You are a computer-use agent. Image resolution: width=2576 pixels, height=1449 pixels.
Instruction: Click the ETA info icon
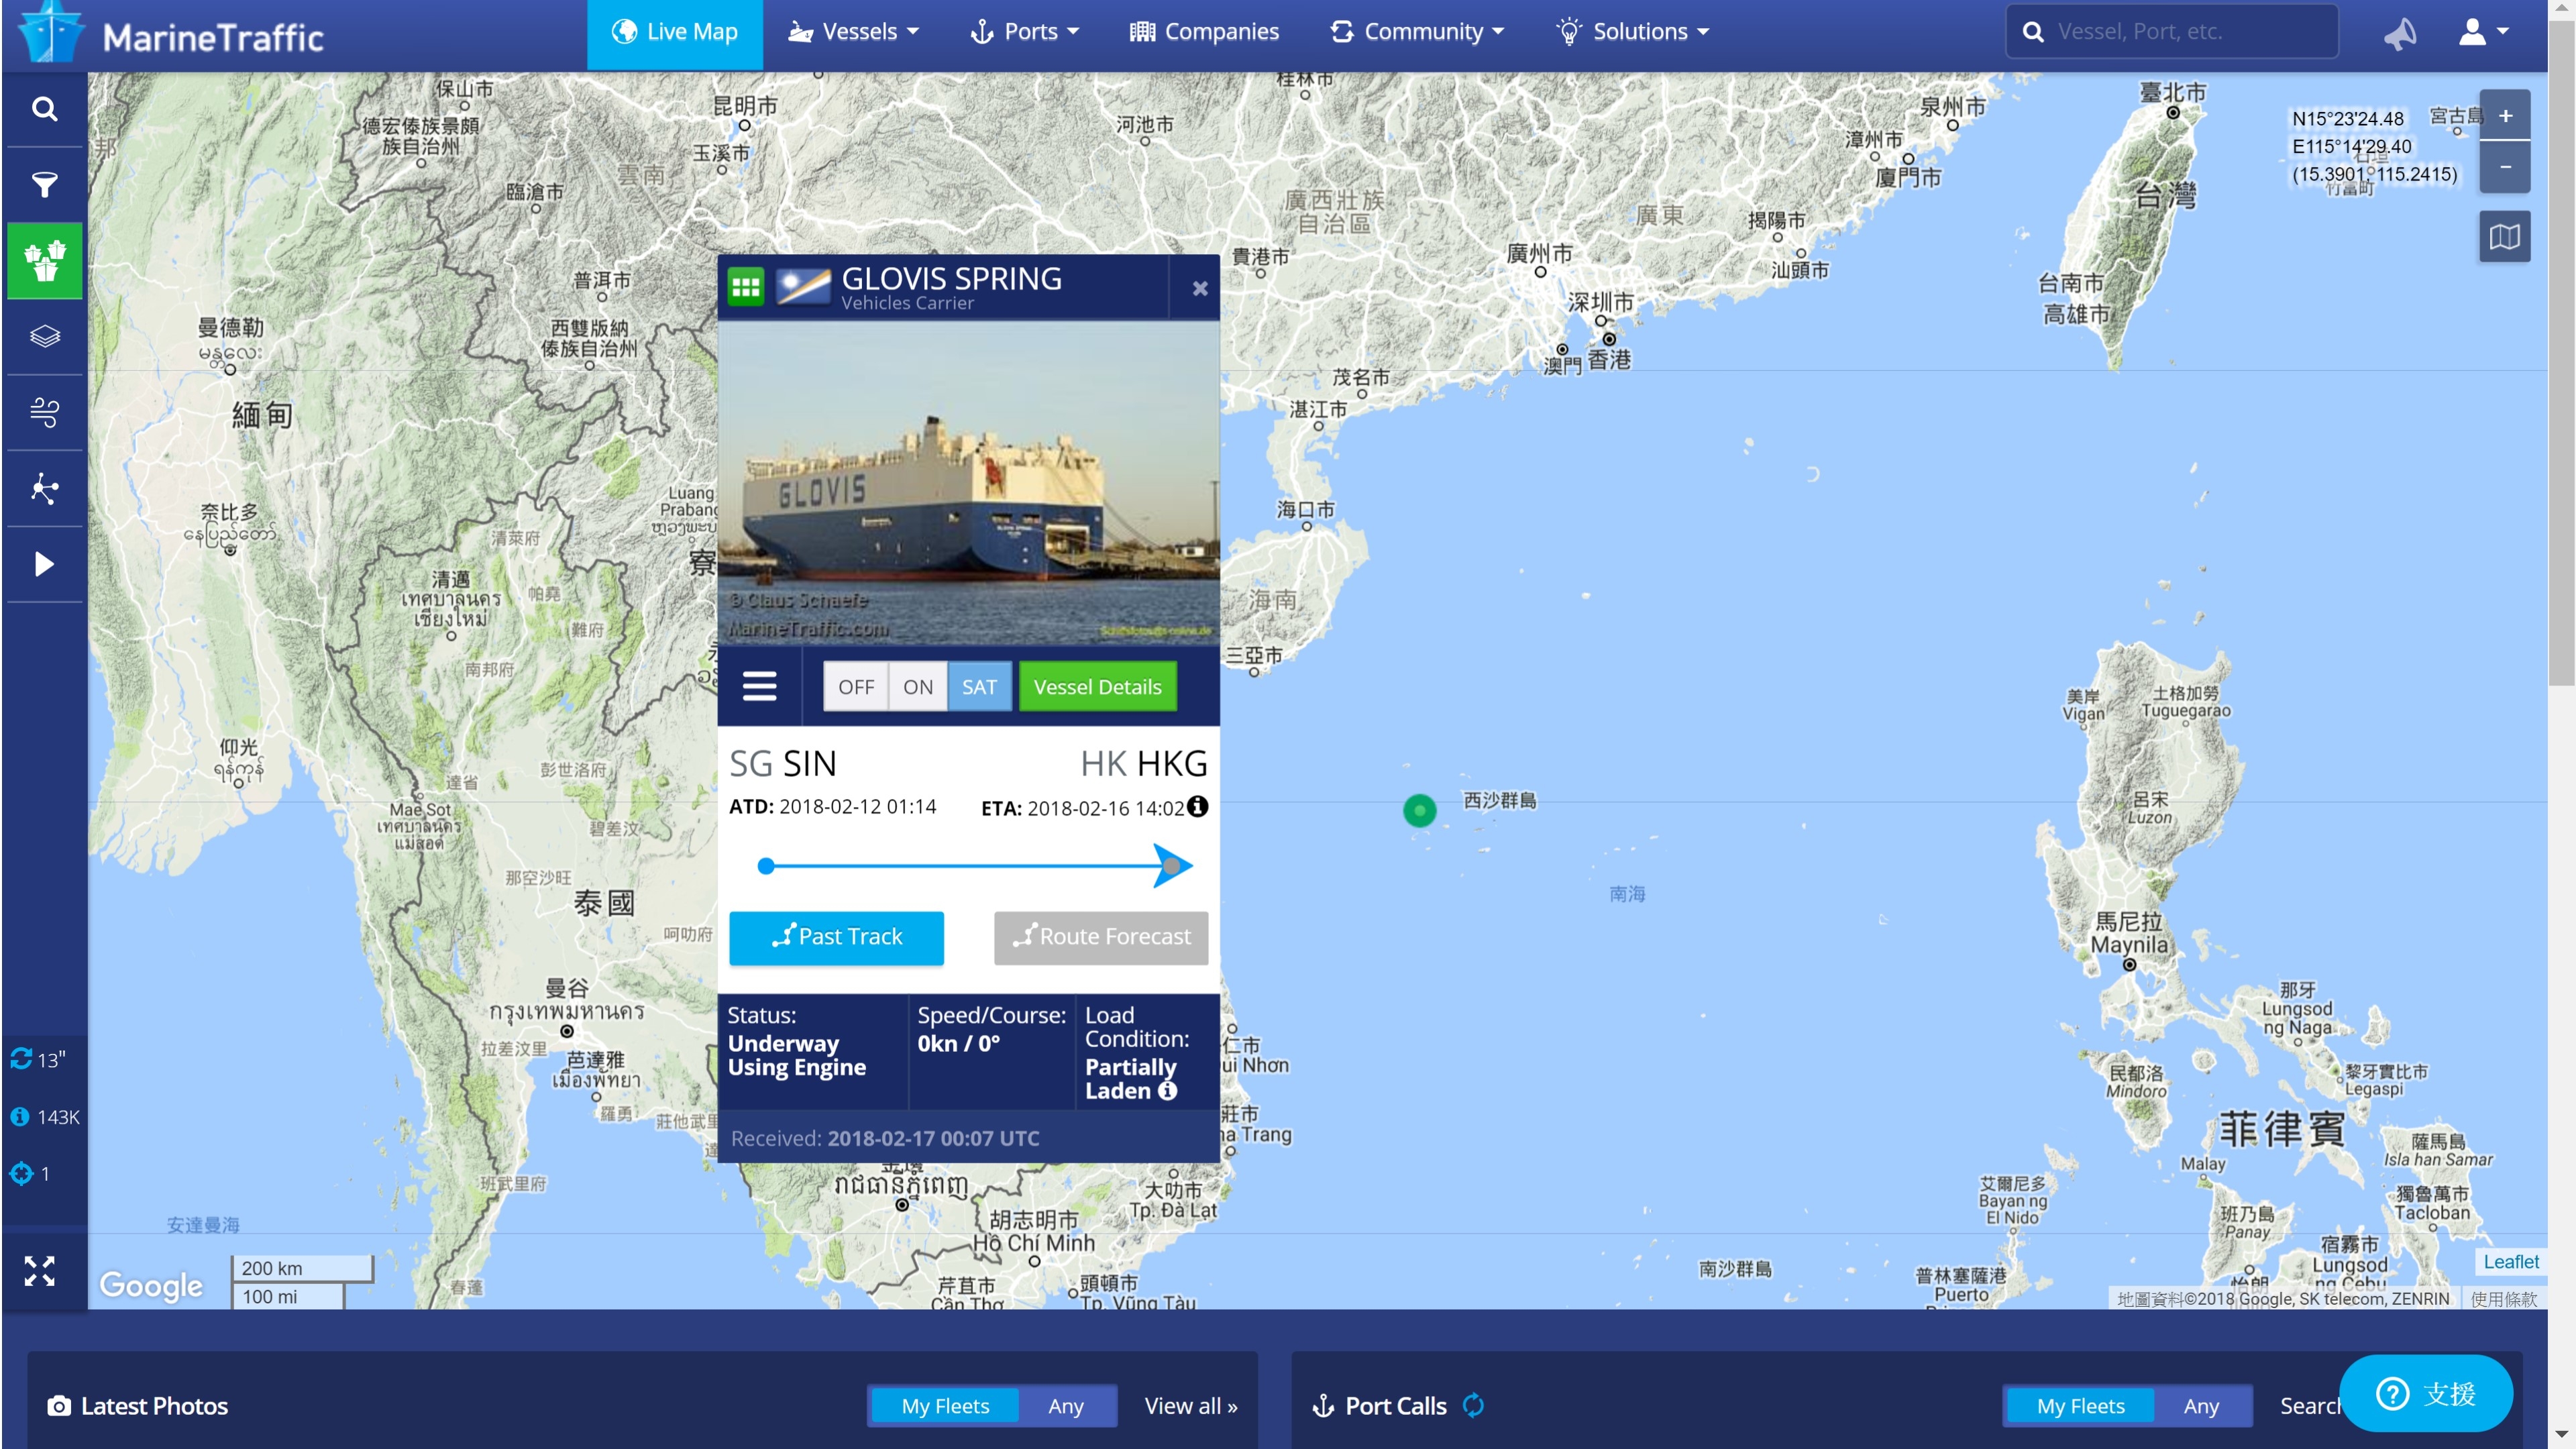point(1198,806)
